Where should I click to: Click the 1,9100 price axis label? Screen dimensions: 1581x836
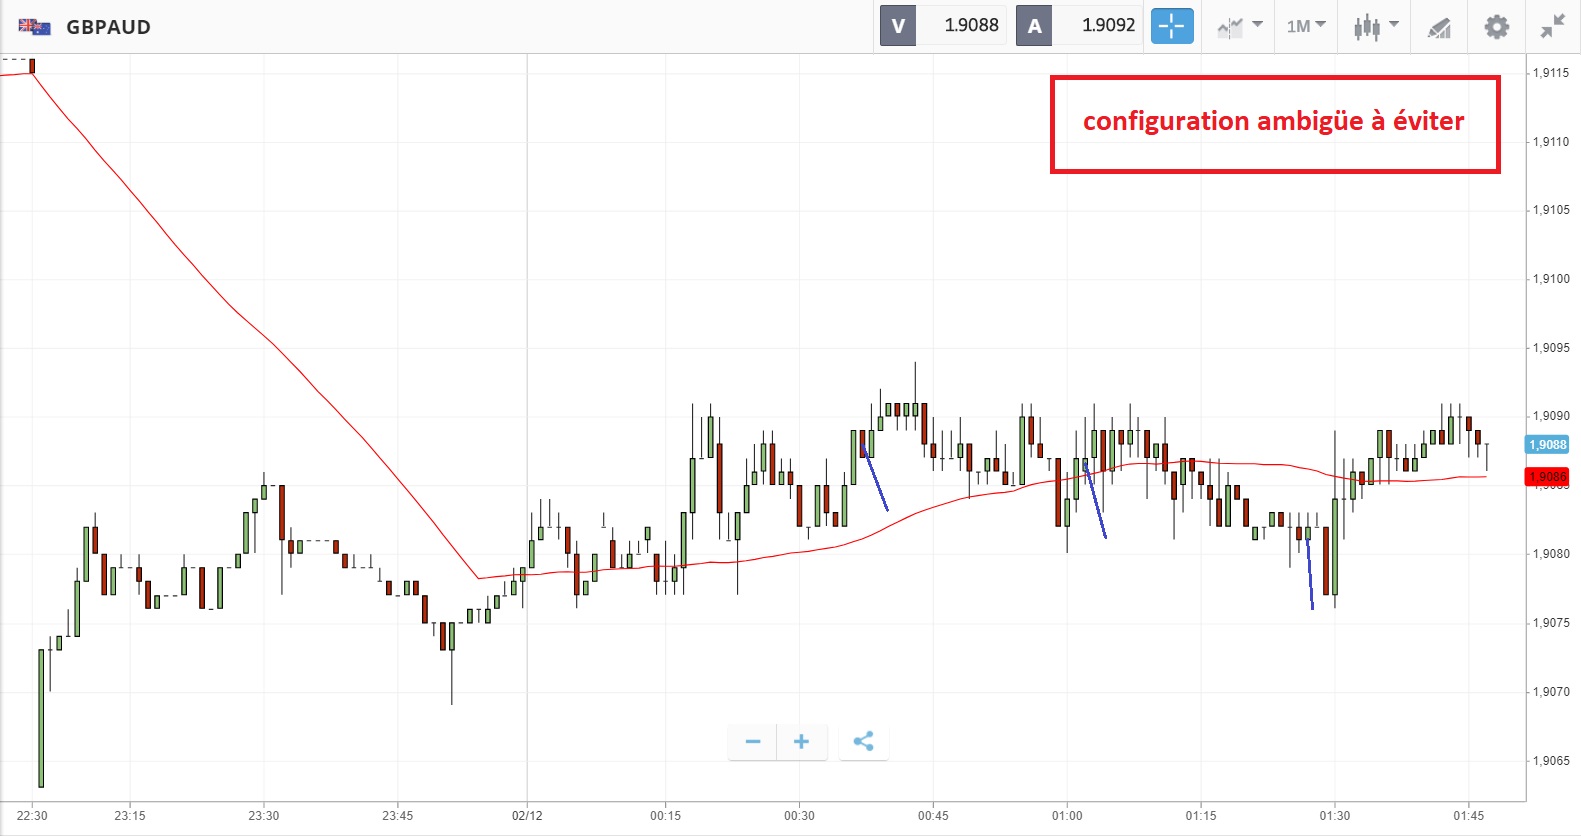coord(1551,279)
